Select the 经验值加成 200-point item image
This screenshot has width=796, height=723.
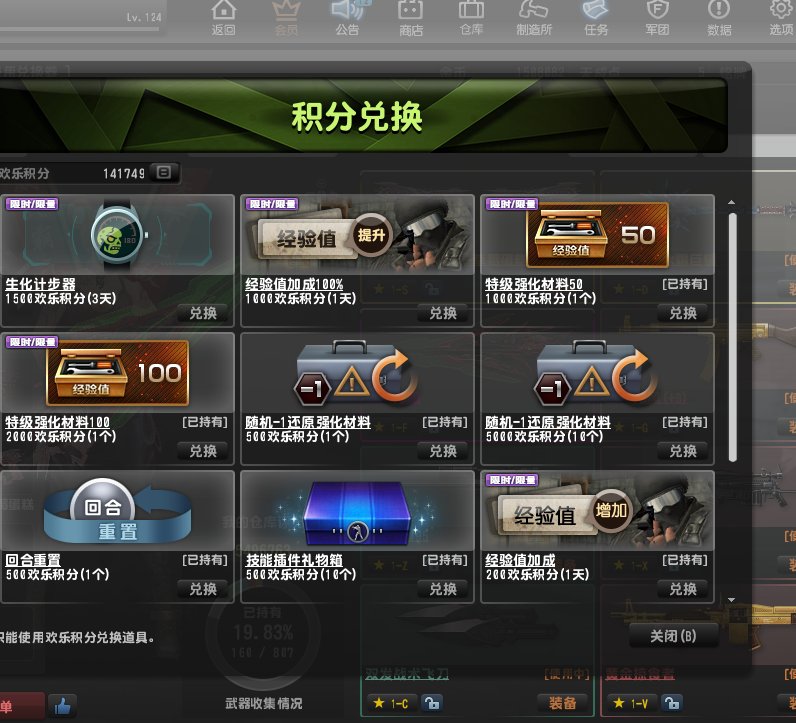click(x=598, y=511)
